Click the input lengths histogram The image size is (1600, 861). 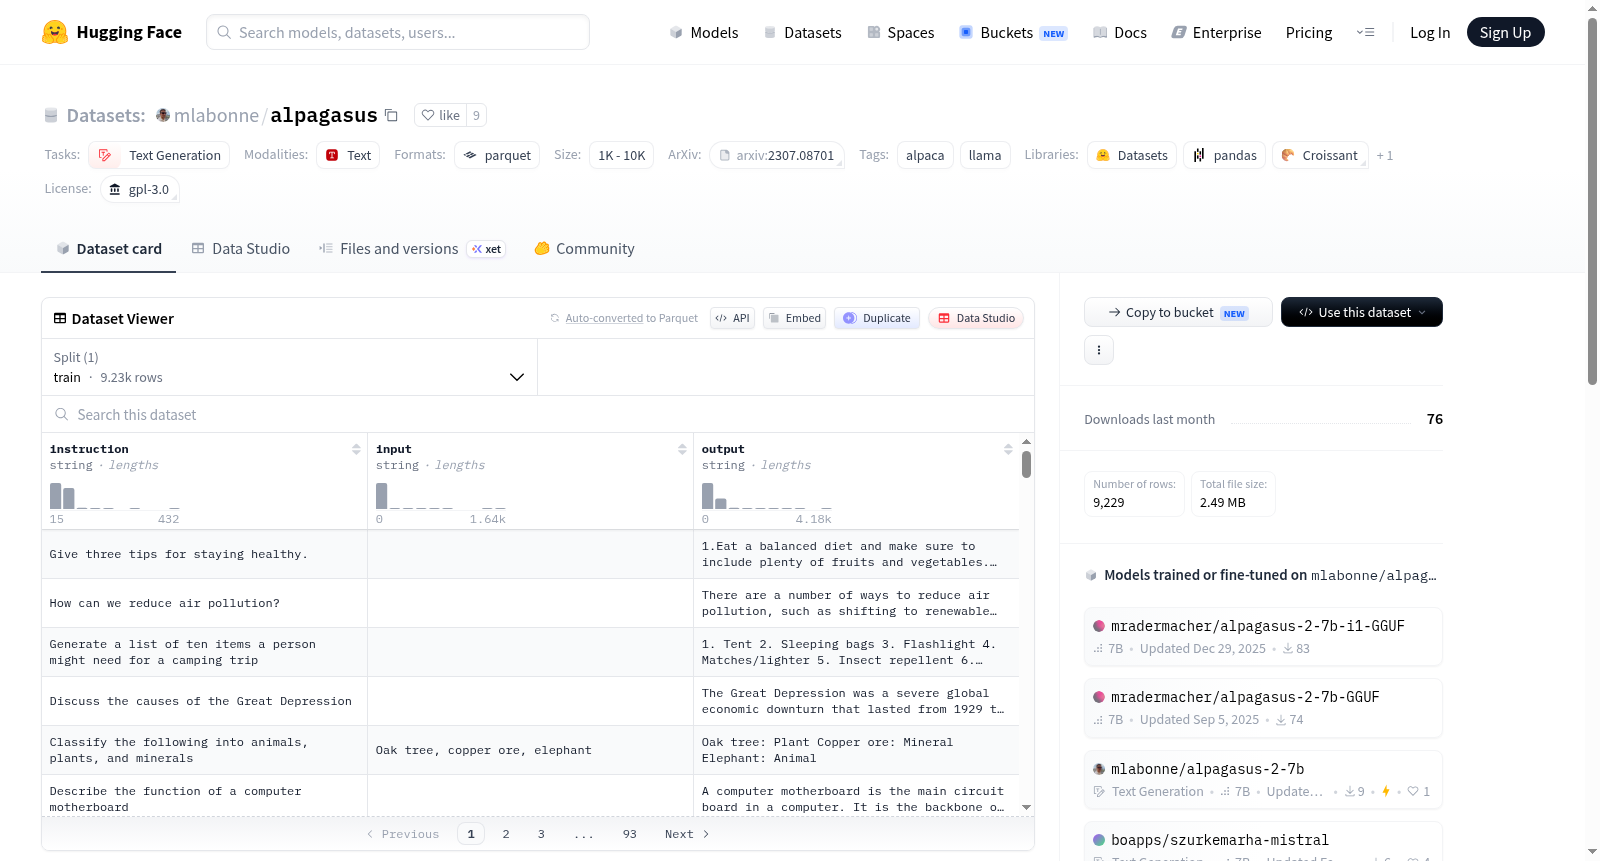(441, 496)
